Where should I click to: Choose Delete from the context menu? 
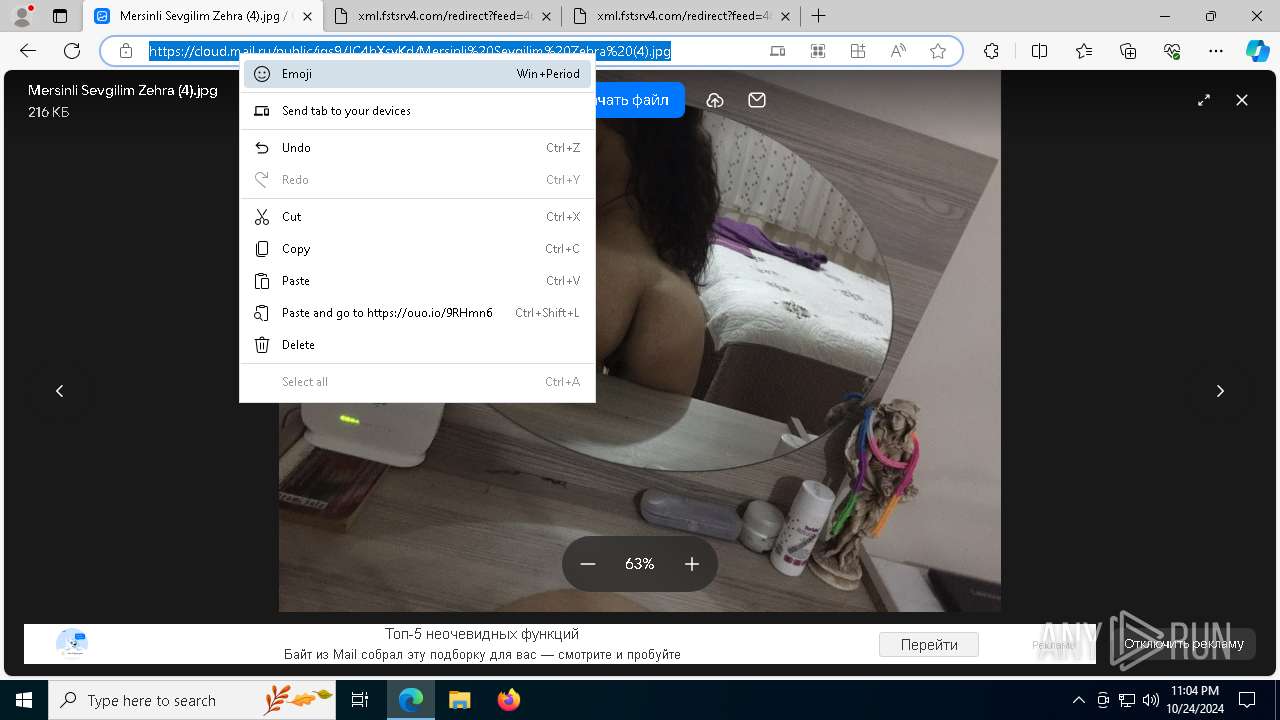click(417, 345)
